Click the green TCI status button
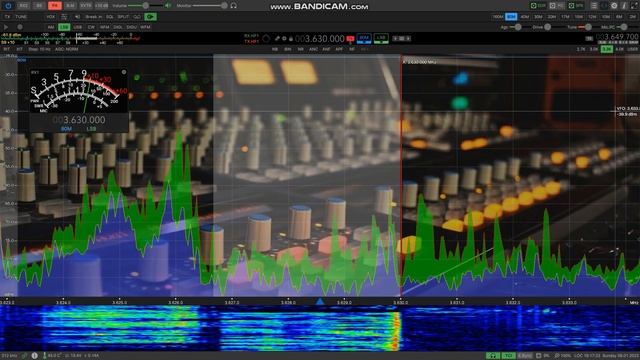Viewport: 640px width, 360px height. [x=508, y=356]
